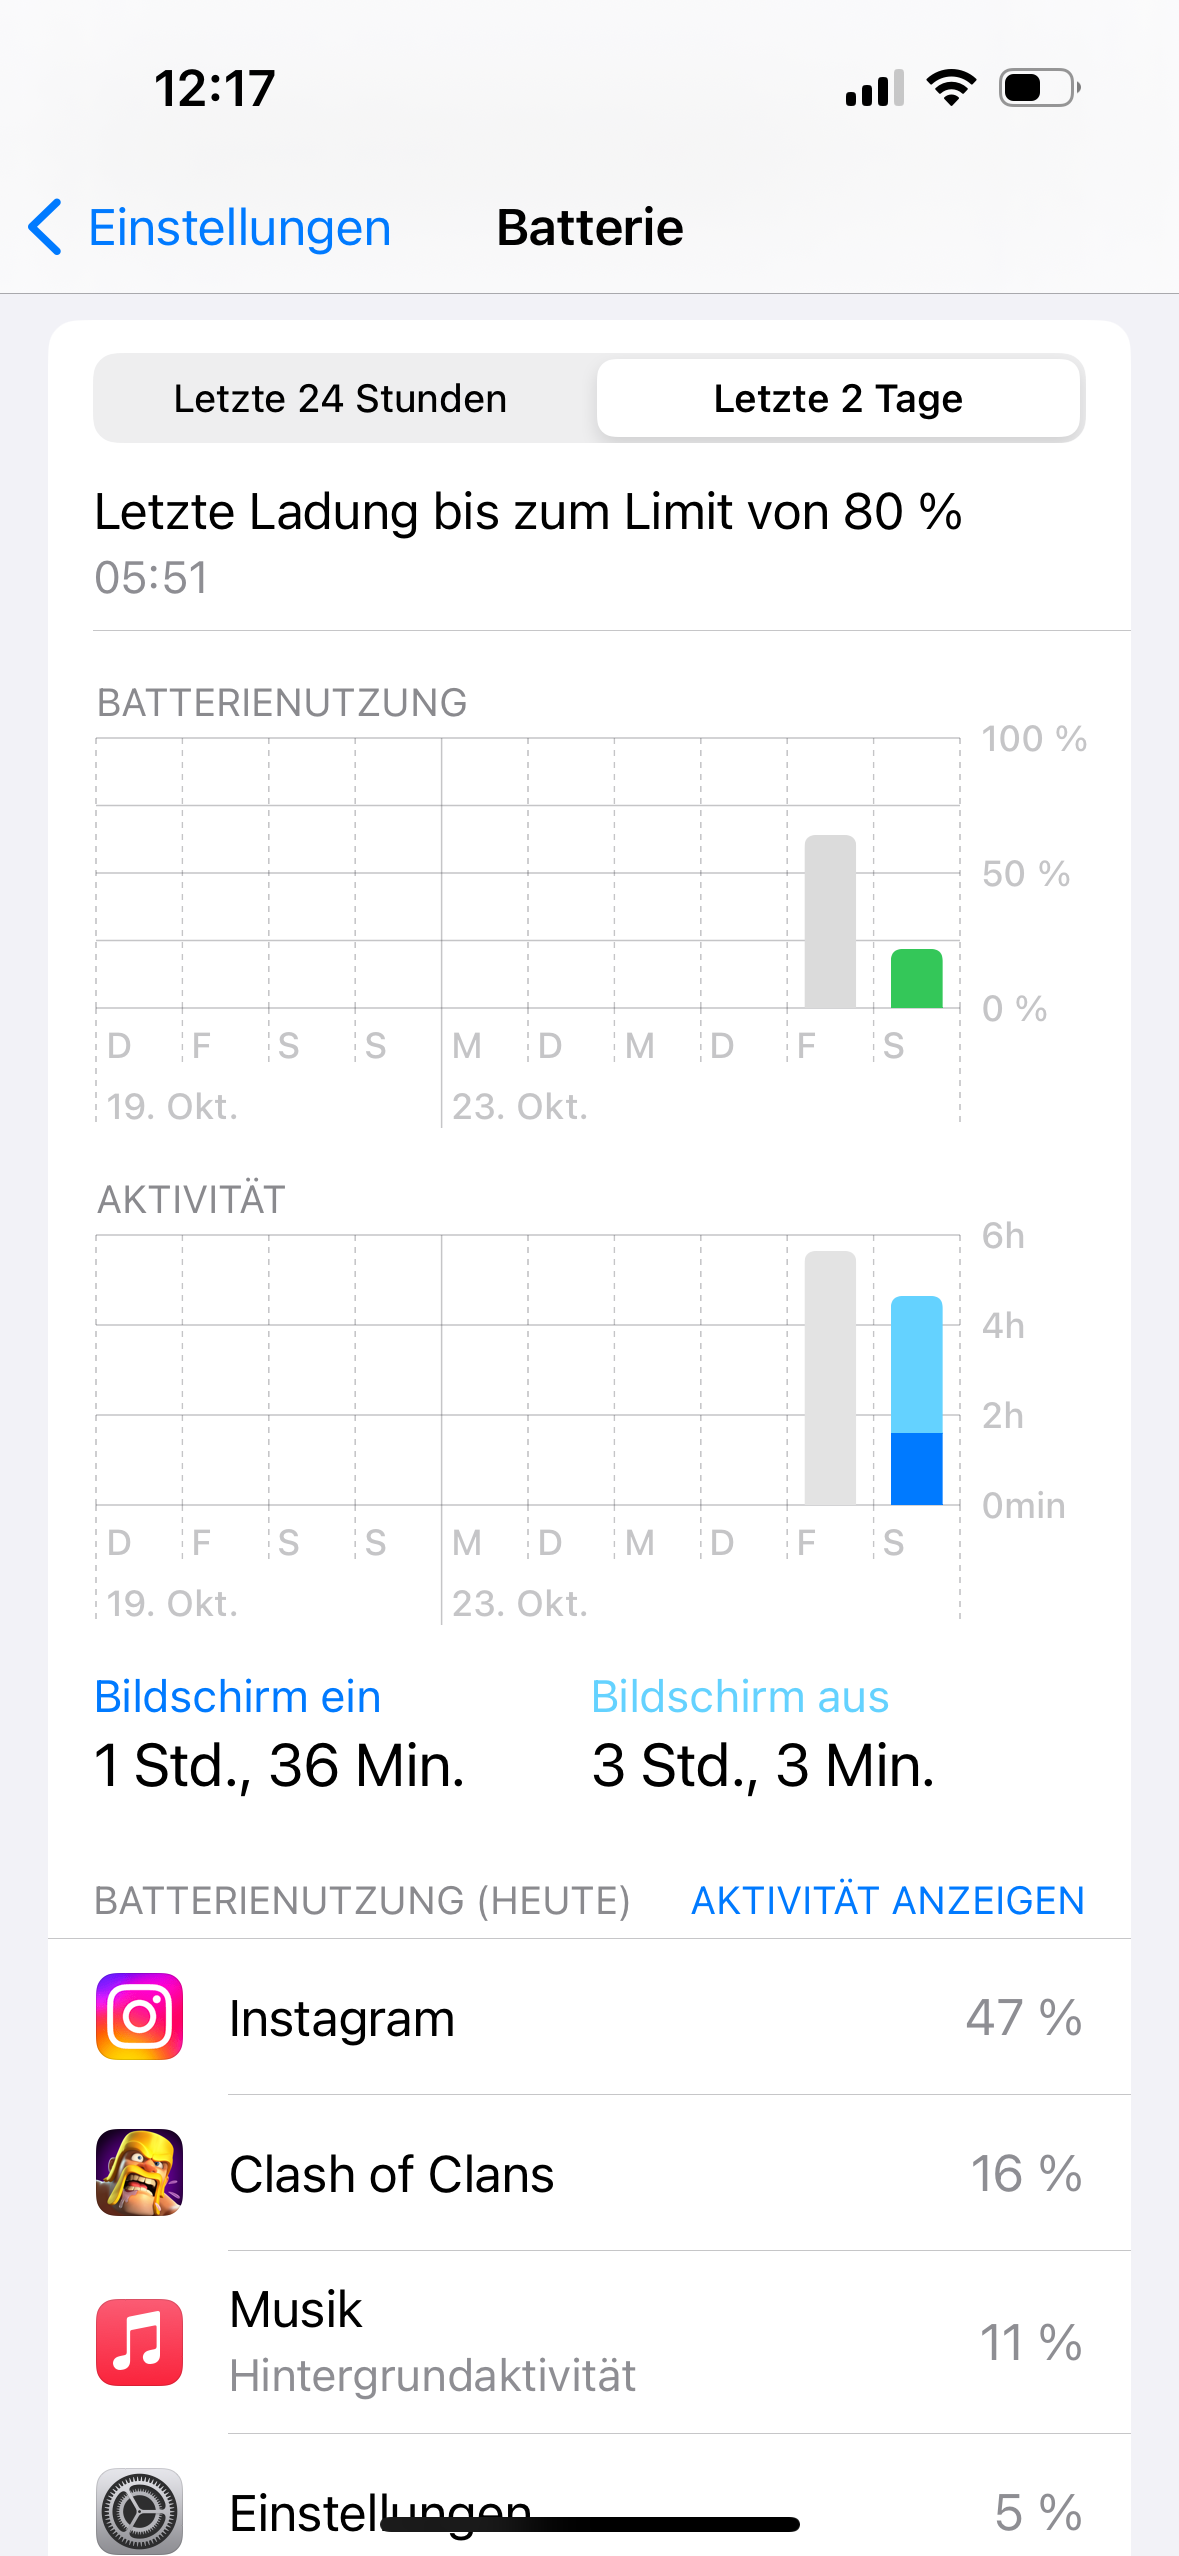Tap the blue Saturday activity bar
The image size is (1179, 2556).
[916, 1400]
